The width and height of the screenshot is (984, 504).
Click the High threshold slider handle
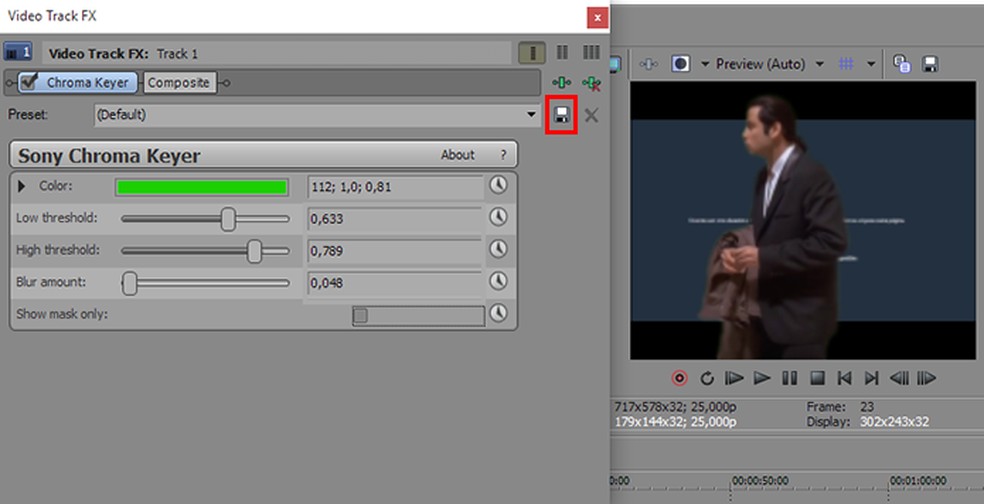(x=254, y=251)
